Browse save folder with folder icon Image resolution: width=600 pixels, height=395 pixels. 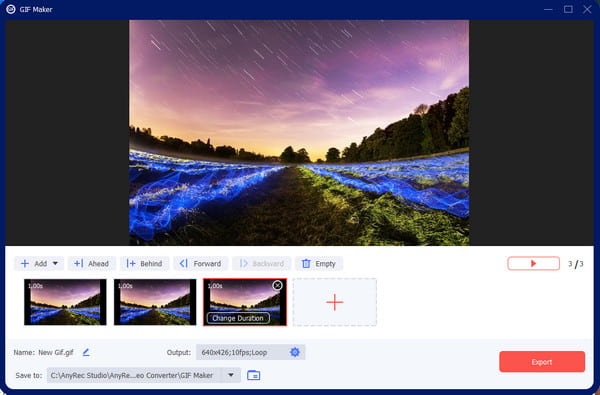pyautogui.click(x=254, y=375)
